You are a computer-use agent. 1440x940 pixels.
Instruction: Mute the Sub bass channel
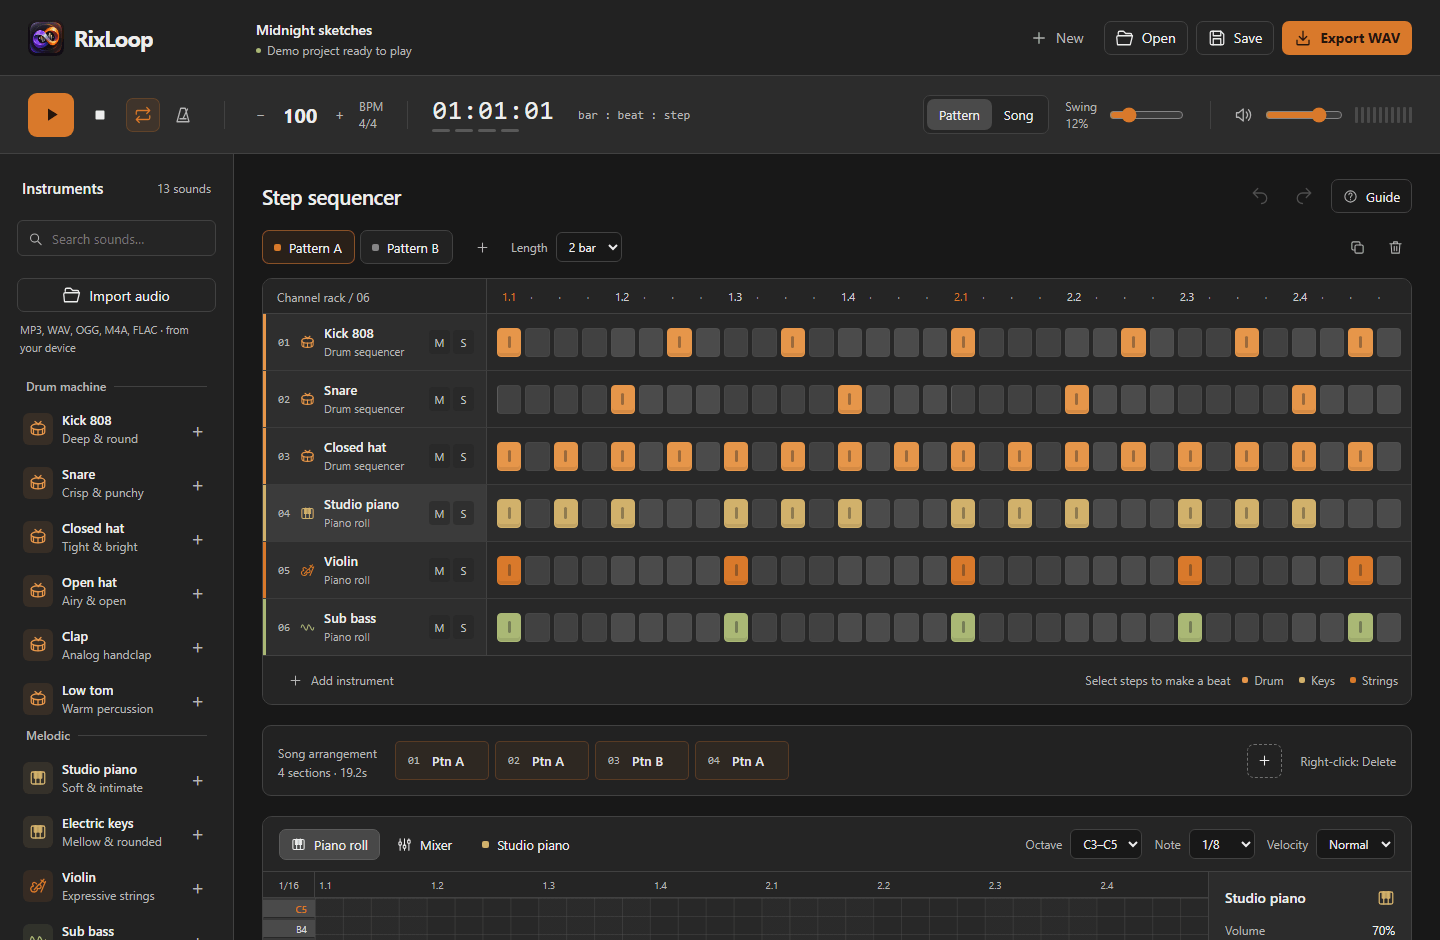click(439, 628)
